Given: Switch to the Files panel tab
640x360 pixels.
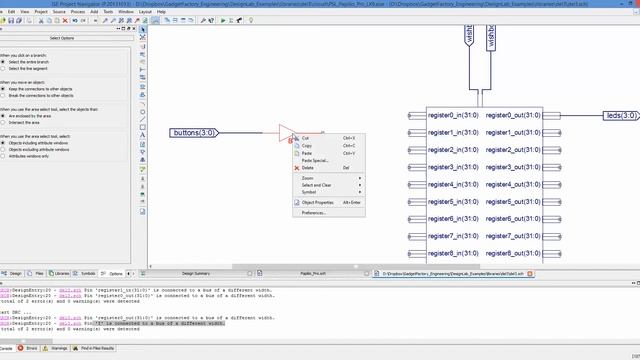Looking at the screenshot, I should 36,273.
